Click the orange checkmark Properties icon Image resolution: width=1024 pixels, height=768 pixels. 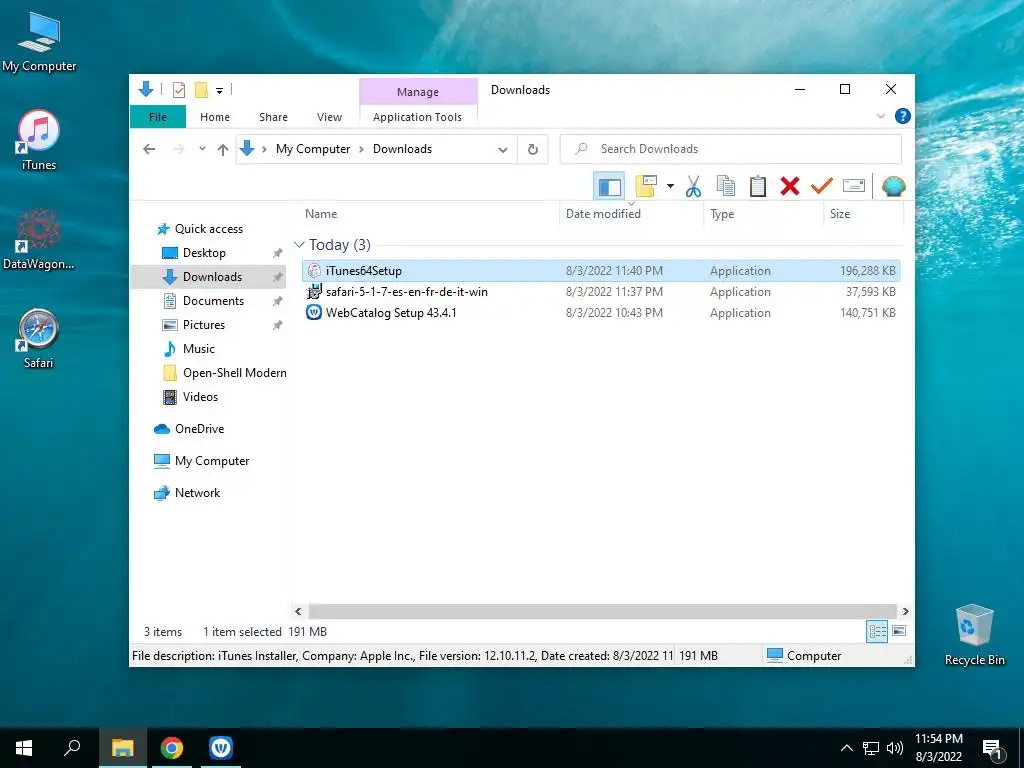click(x=822, y=187)
